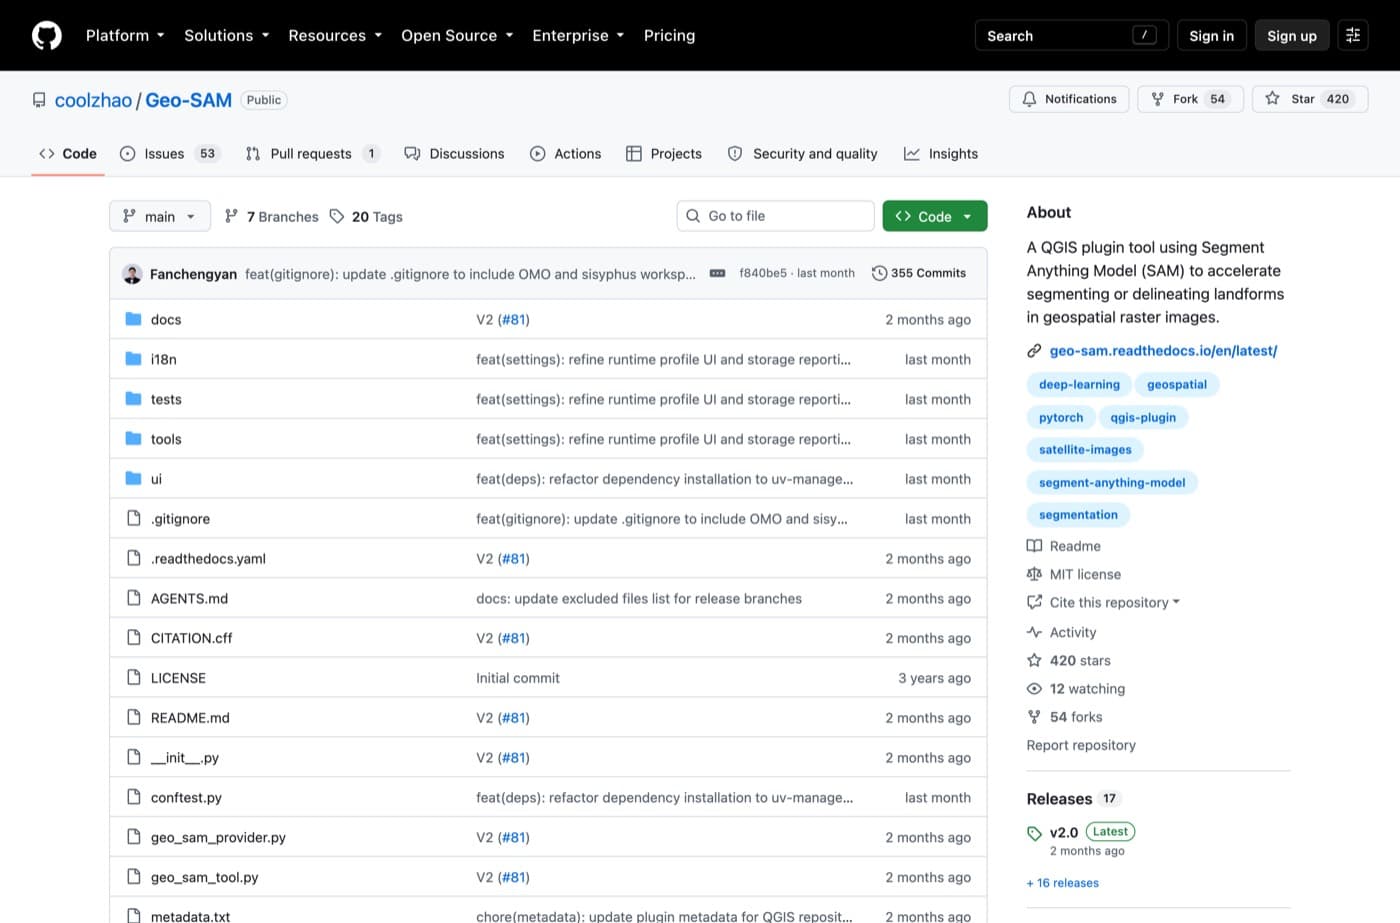Open the .readthedocs.yaml file

[208, 559]
